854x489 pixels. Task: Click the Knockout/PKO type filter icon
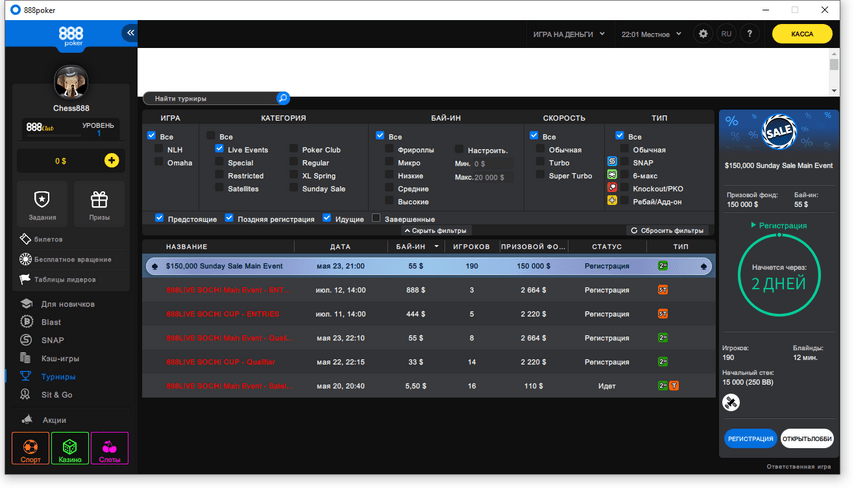coord(612,188)
